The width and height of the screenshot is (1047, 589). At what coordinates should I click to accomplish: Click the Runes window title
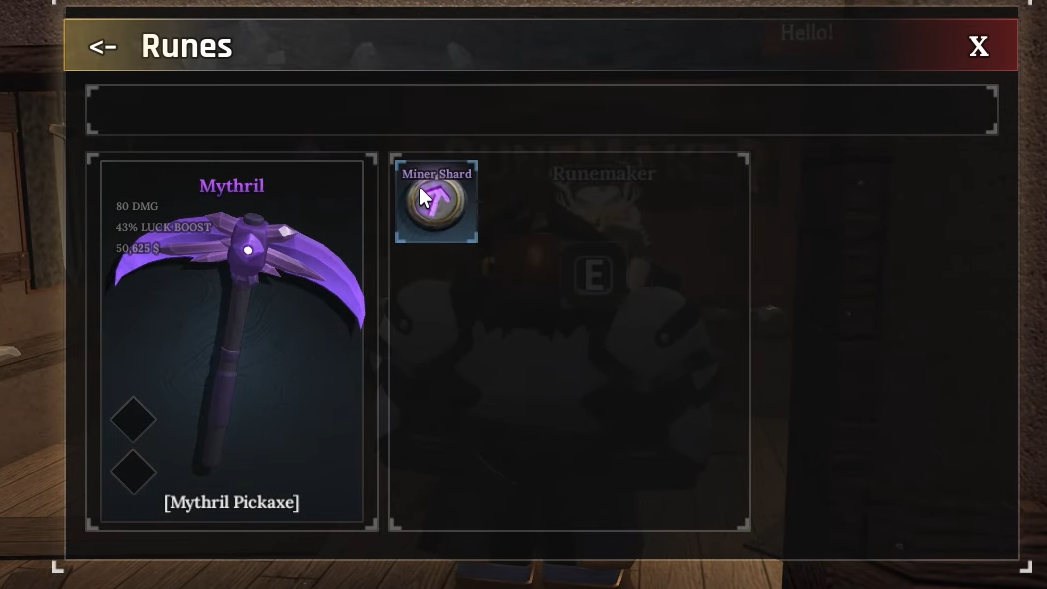187,46
